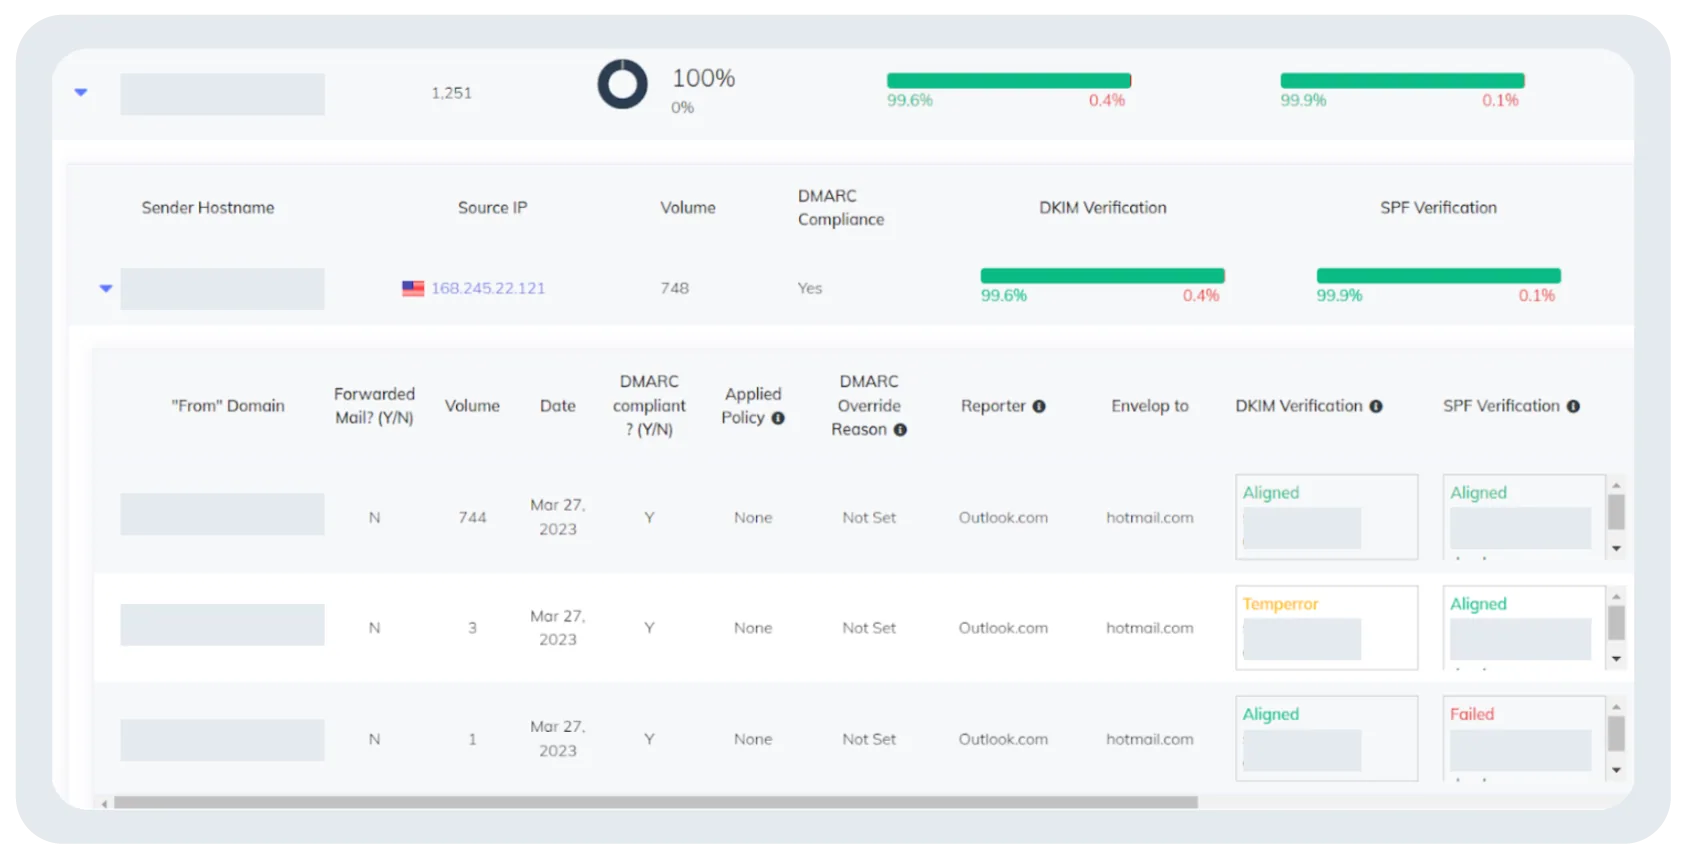Click the Temperror DKIM result

click(1280, 604)
